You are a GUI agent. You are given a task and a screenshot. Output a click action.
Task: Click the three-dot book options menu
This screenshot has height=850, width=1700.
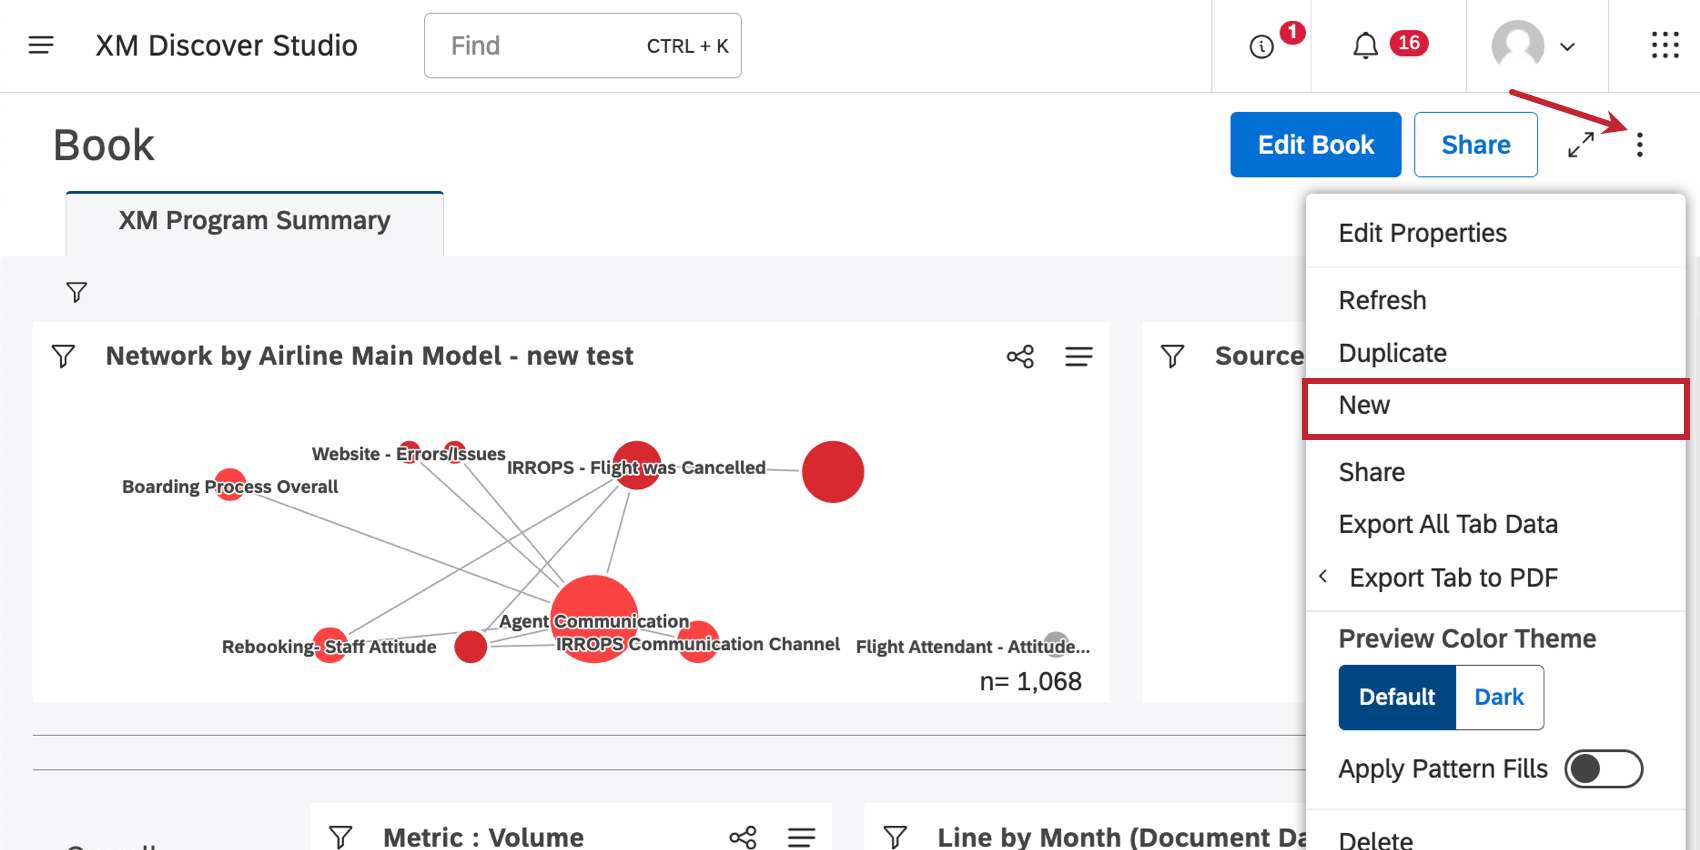pyautogui.click(x=1640, y=145)
